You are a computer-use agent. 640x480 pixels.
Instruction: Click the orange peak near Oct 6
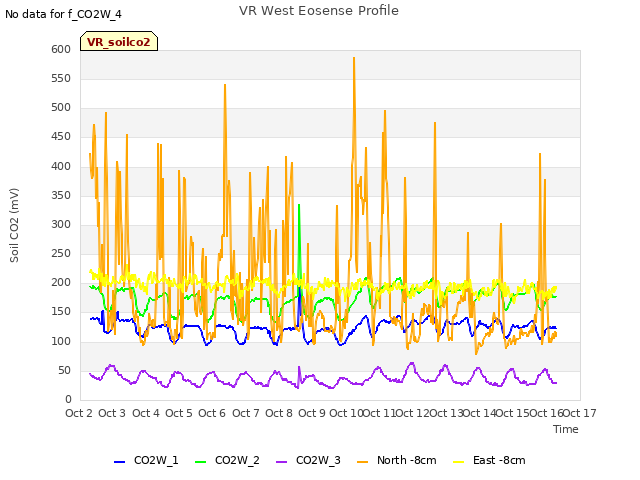pos(225,85)
